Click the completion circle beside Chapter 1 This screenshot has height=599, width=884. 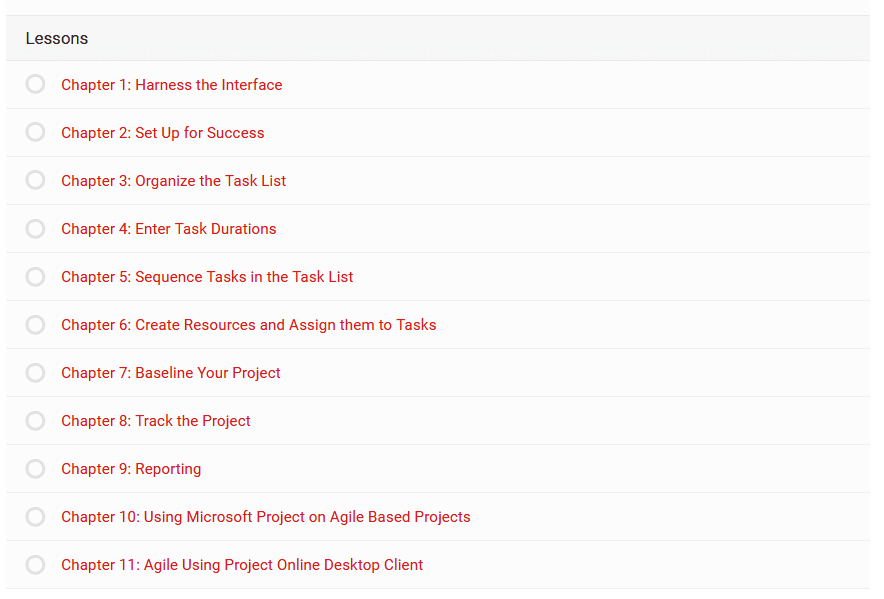coord(35,84)
